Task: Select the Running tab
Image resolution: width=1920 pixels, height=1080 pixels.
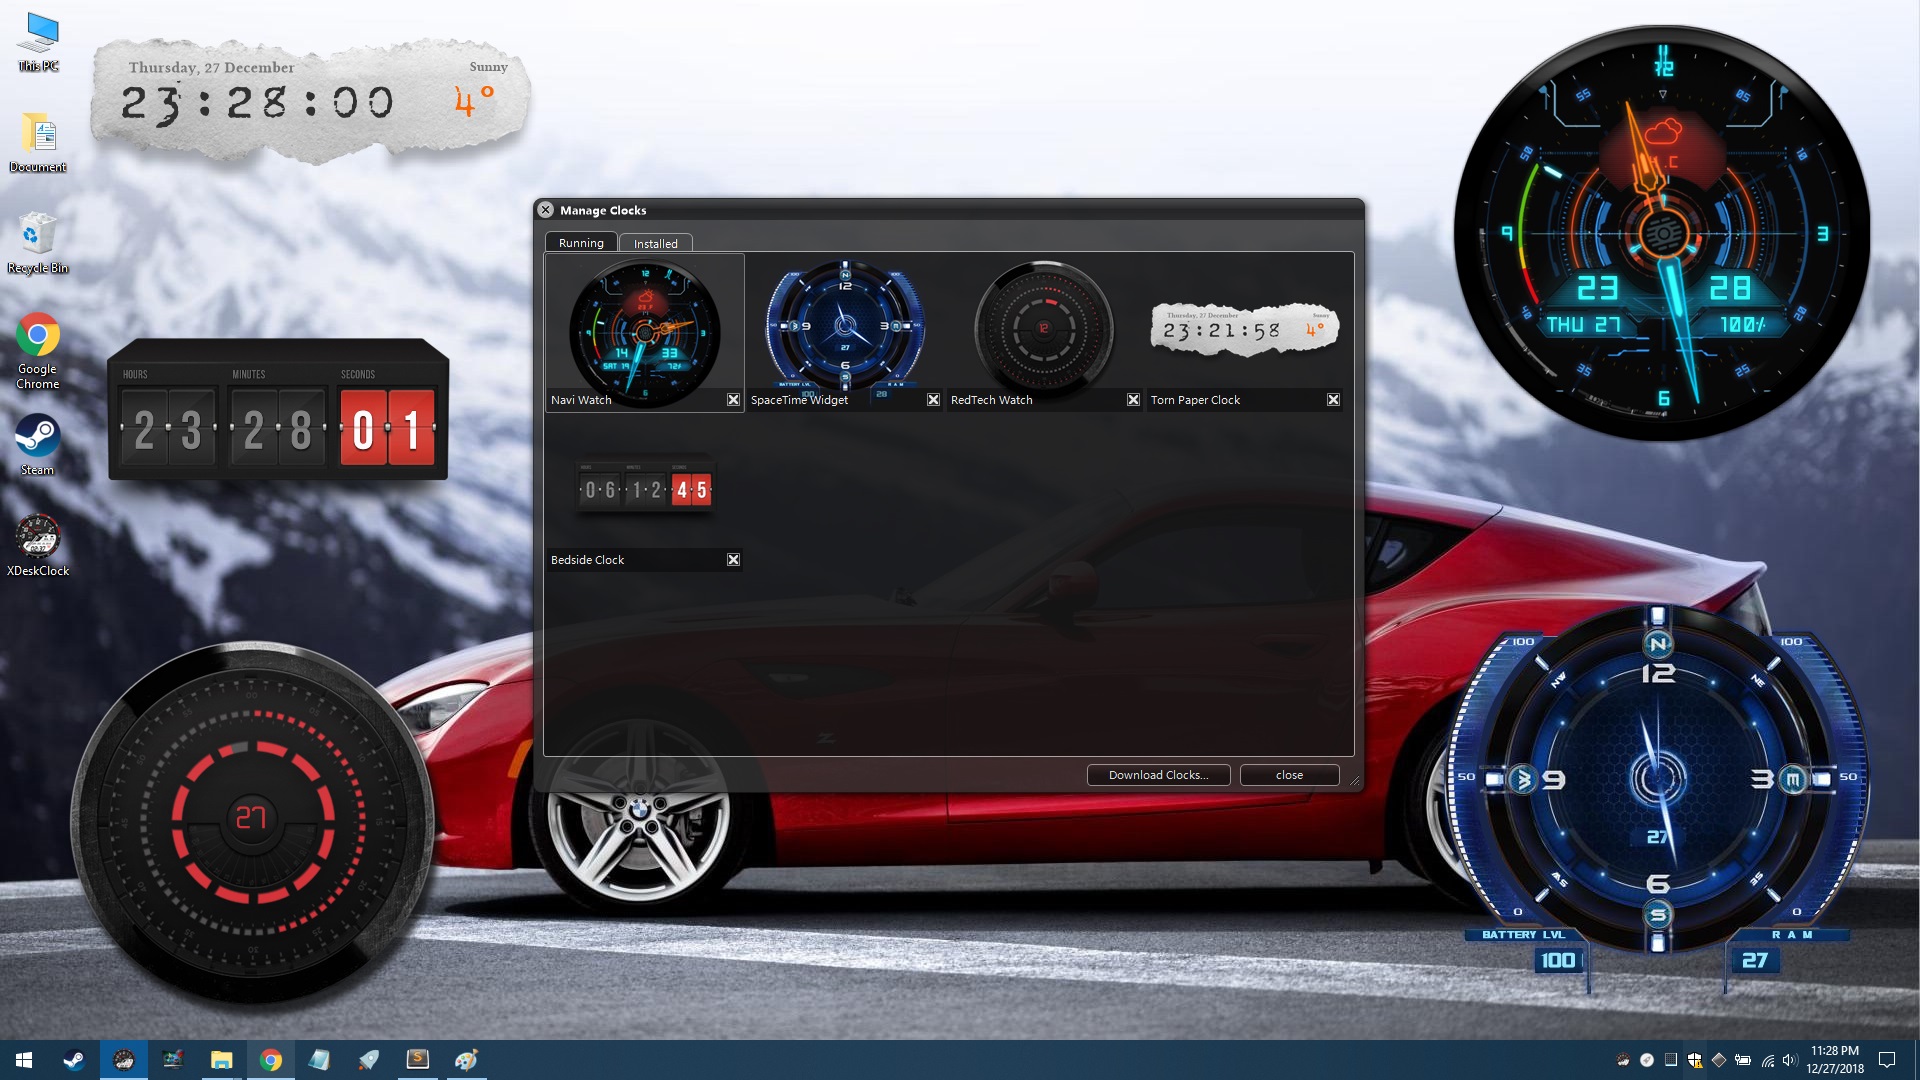Action: point(581,243)
